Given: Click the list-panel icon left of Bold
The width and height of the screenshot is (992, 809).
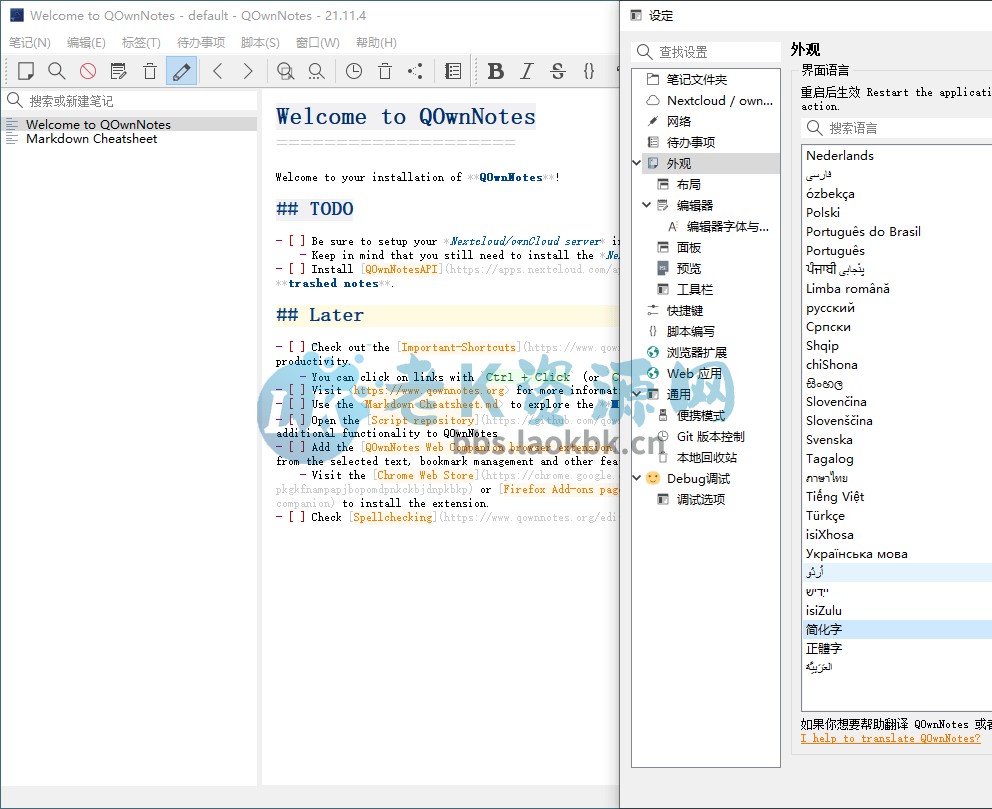Looking at the screenshot, I should (x=453, y=71).
